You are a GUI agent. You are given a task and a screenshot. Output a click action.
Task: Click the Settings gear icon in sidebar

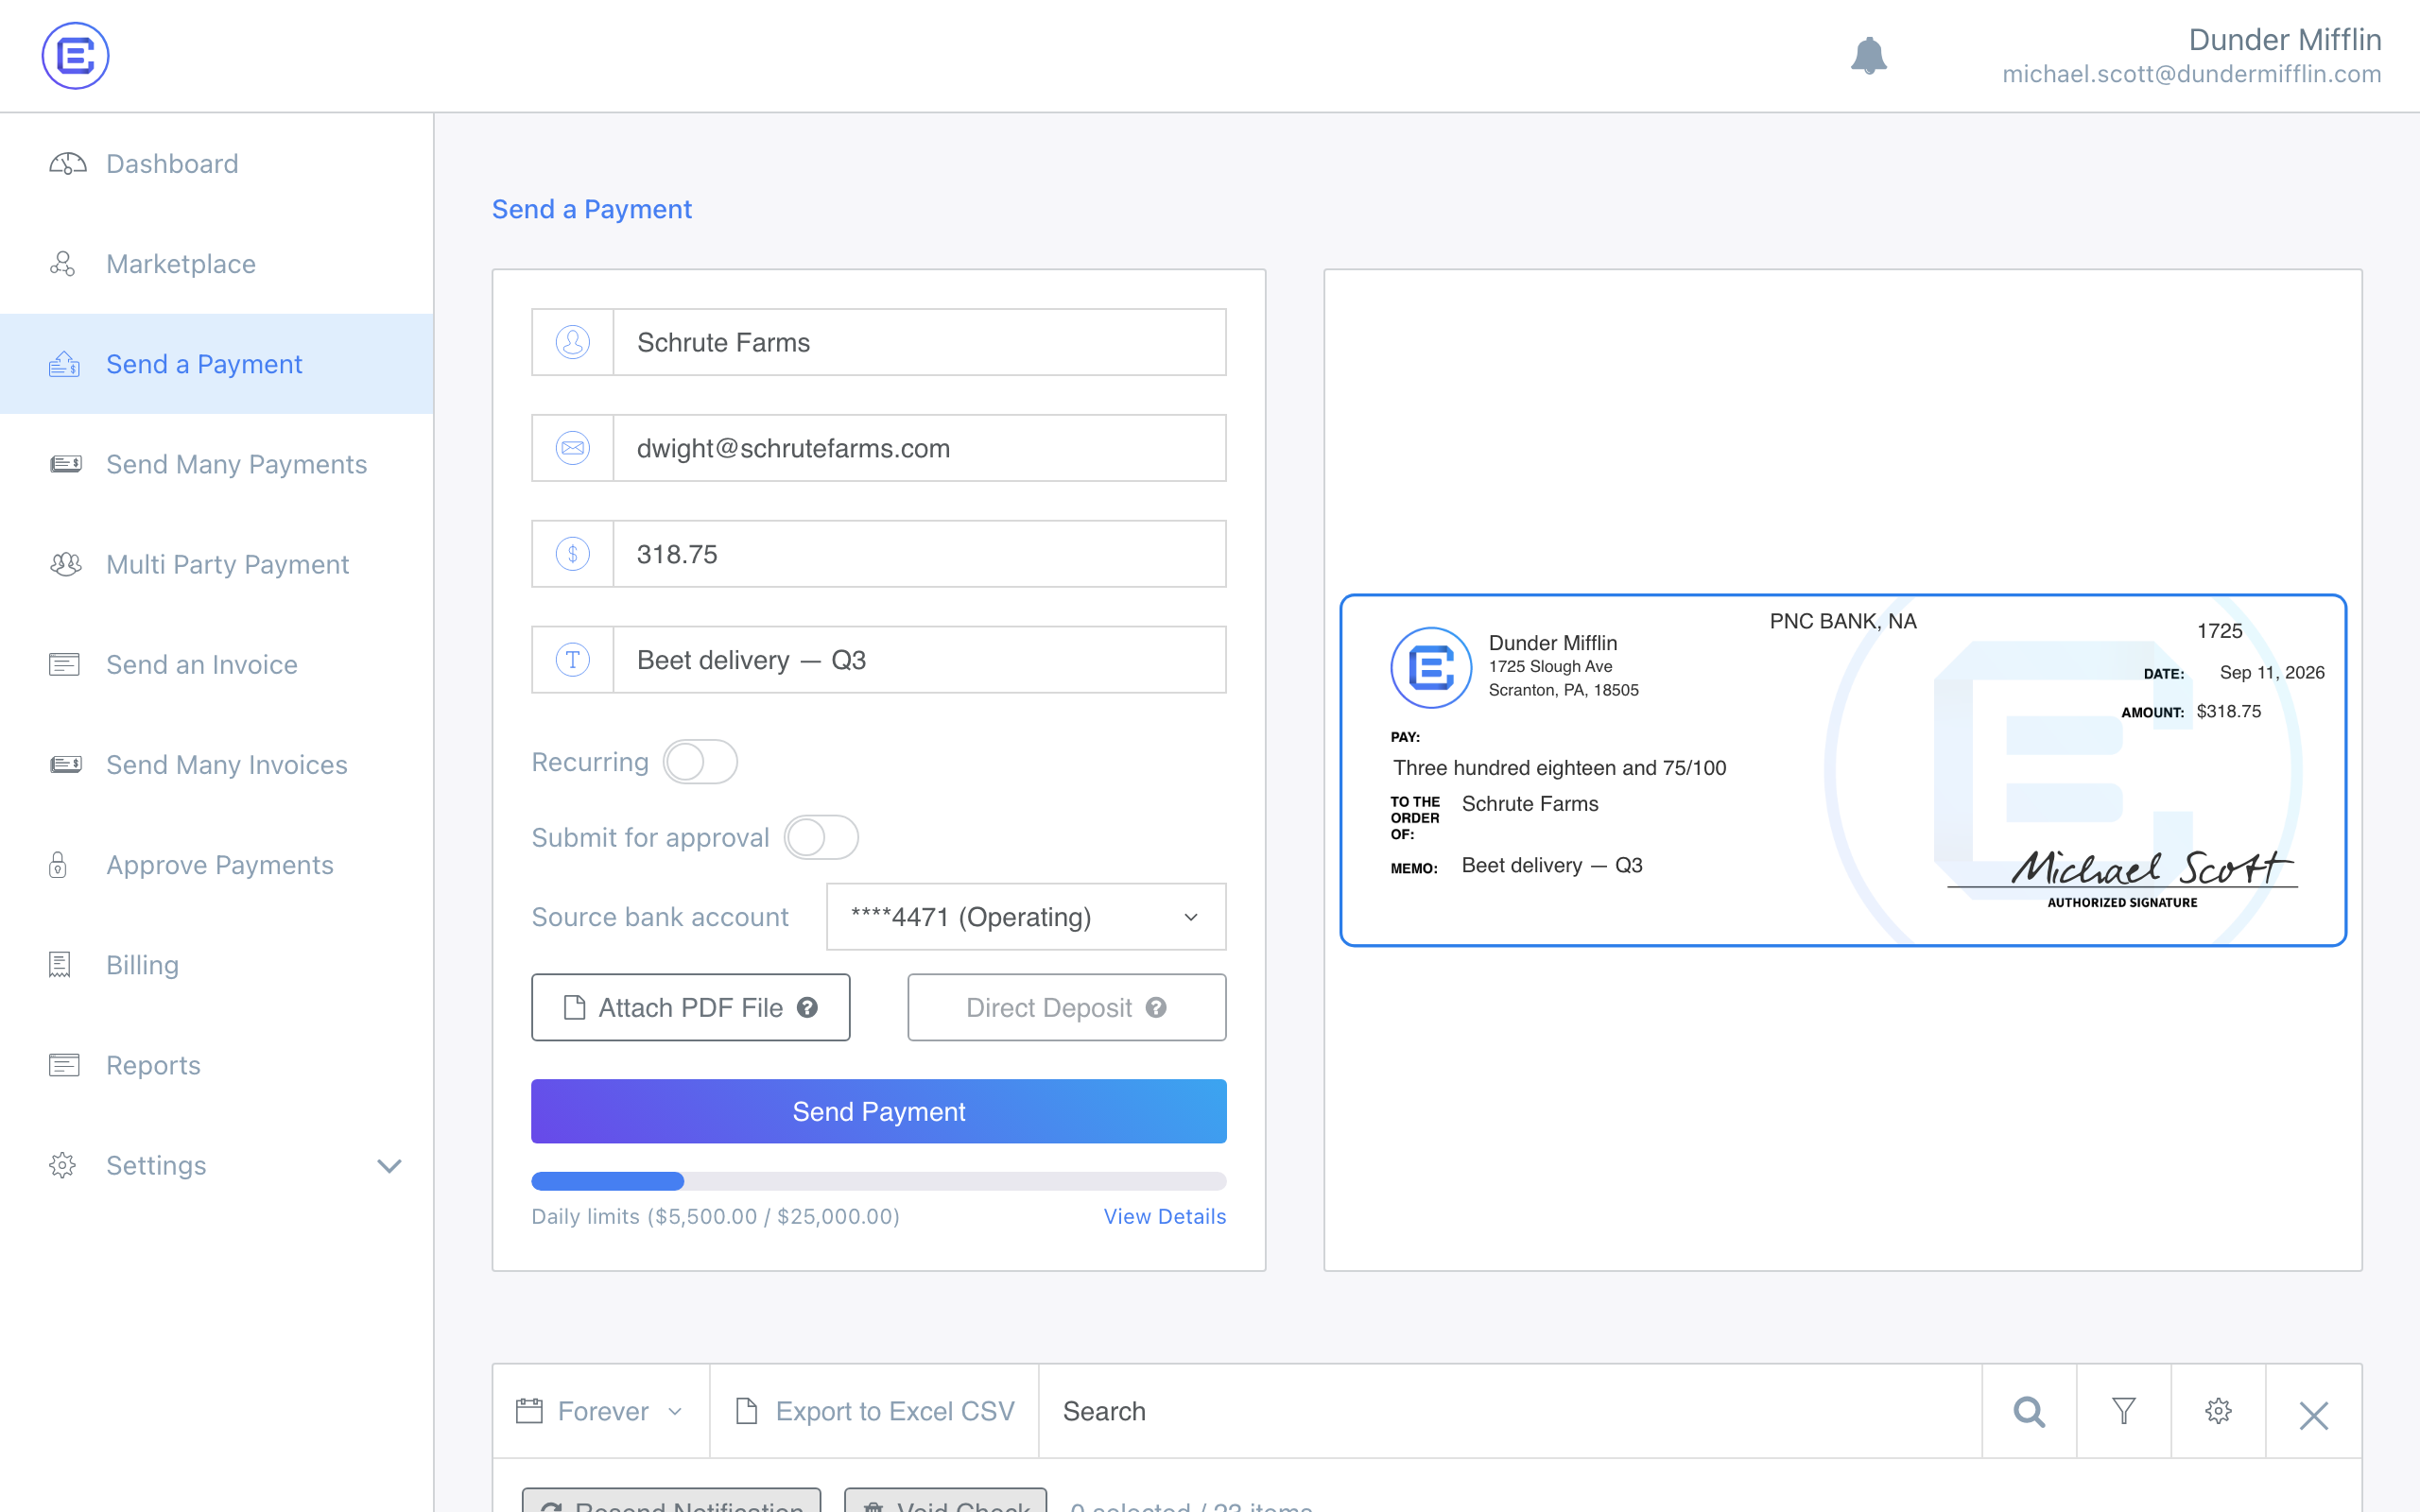(x=63, y=1165)
